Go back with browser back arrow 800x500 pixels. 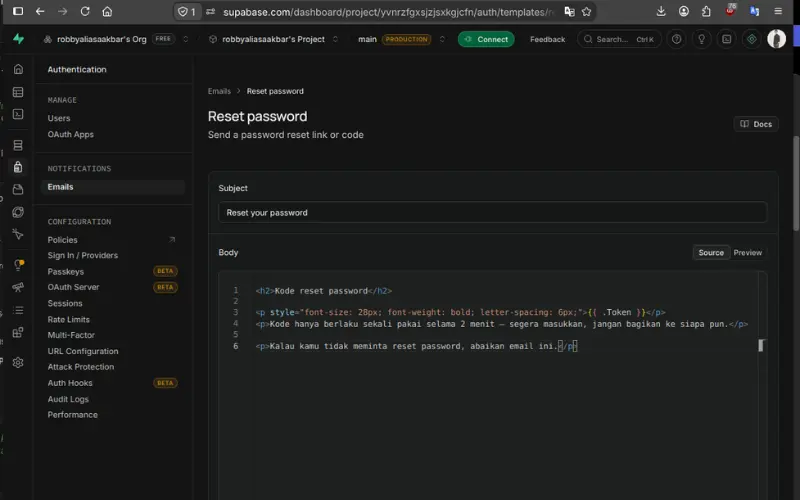[x=40, y=11]
